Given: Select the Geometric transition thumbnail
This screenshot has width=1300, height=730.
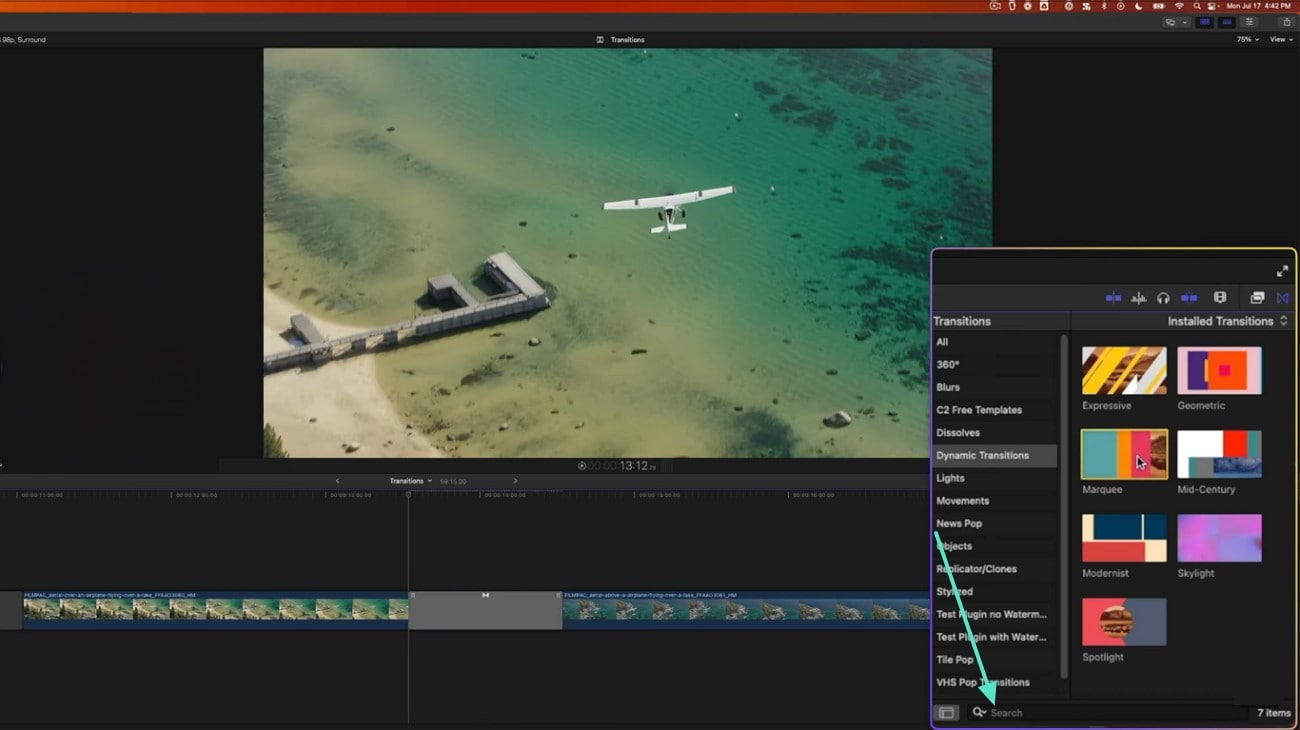Looking at the screenshot, I should pyautogui.click(x=1219, y=371).
